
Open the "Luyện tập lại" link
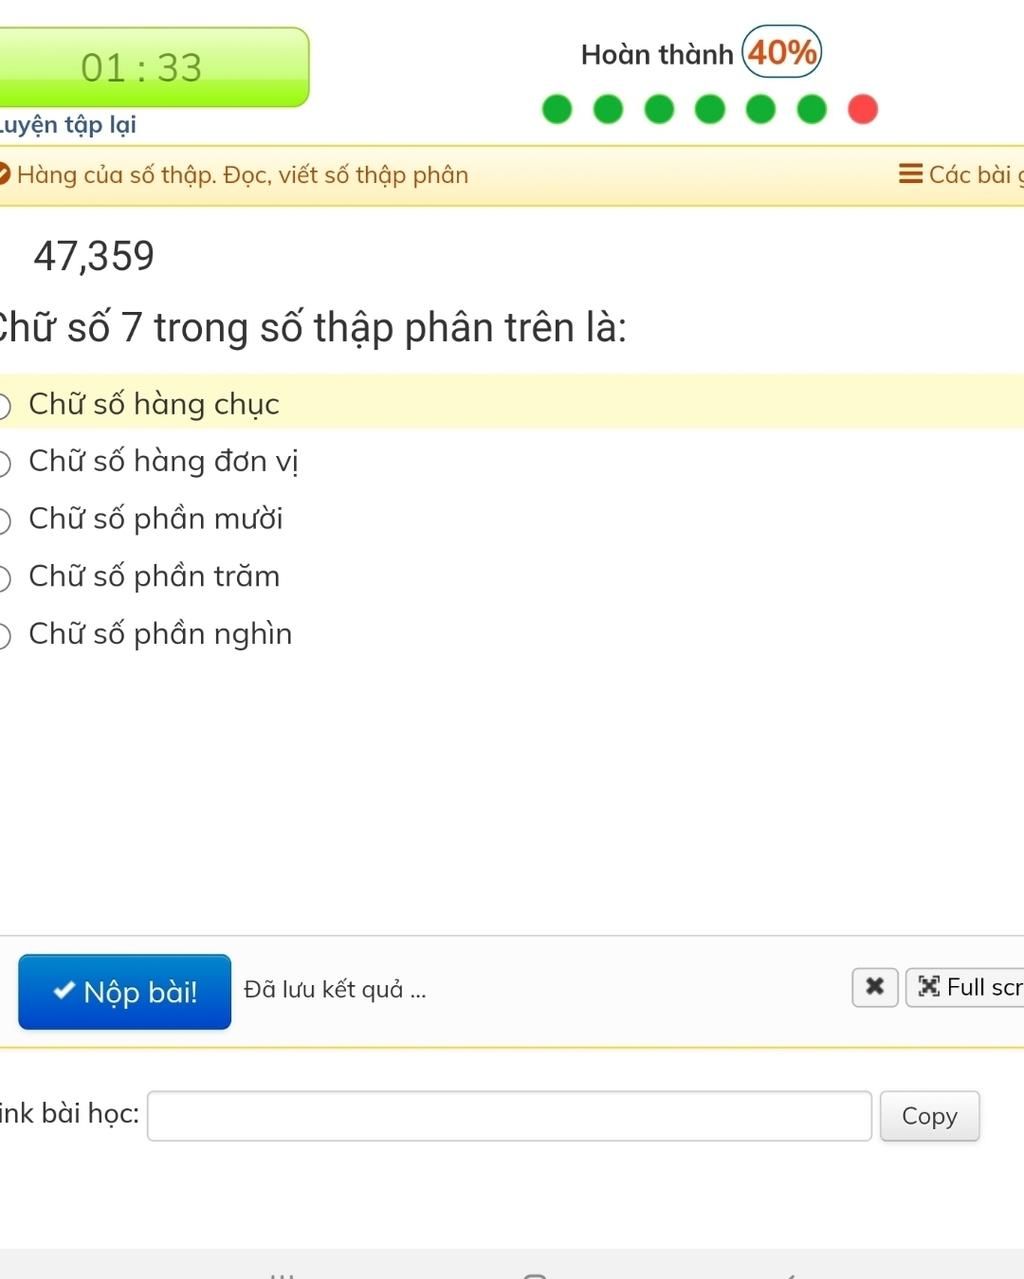pyautogui.click(x=68, y=125)
